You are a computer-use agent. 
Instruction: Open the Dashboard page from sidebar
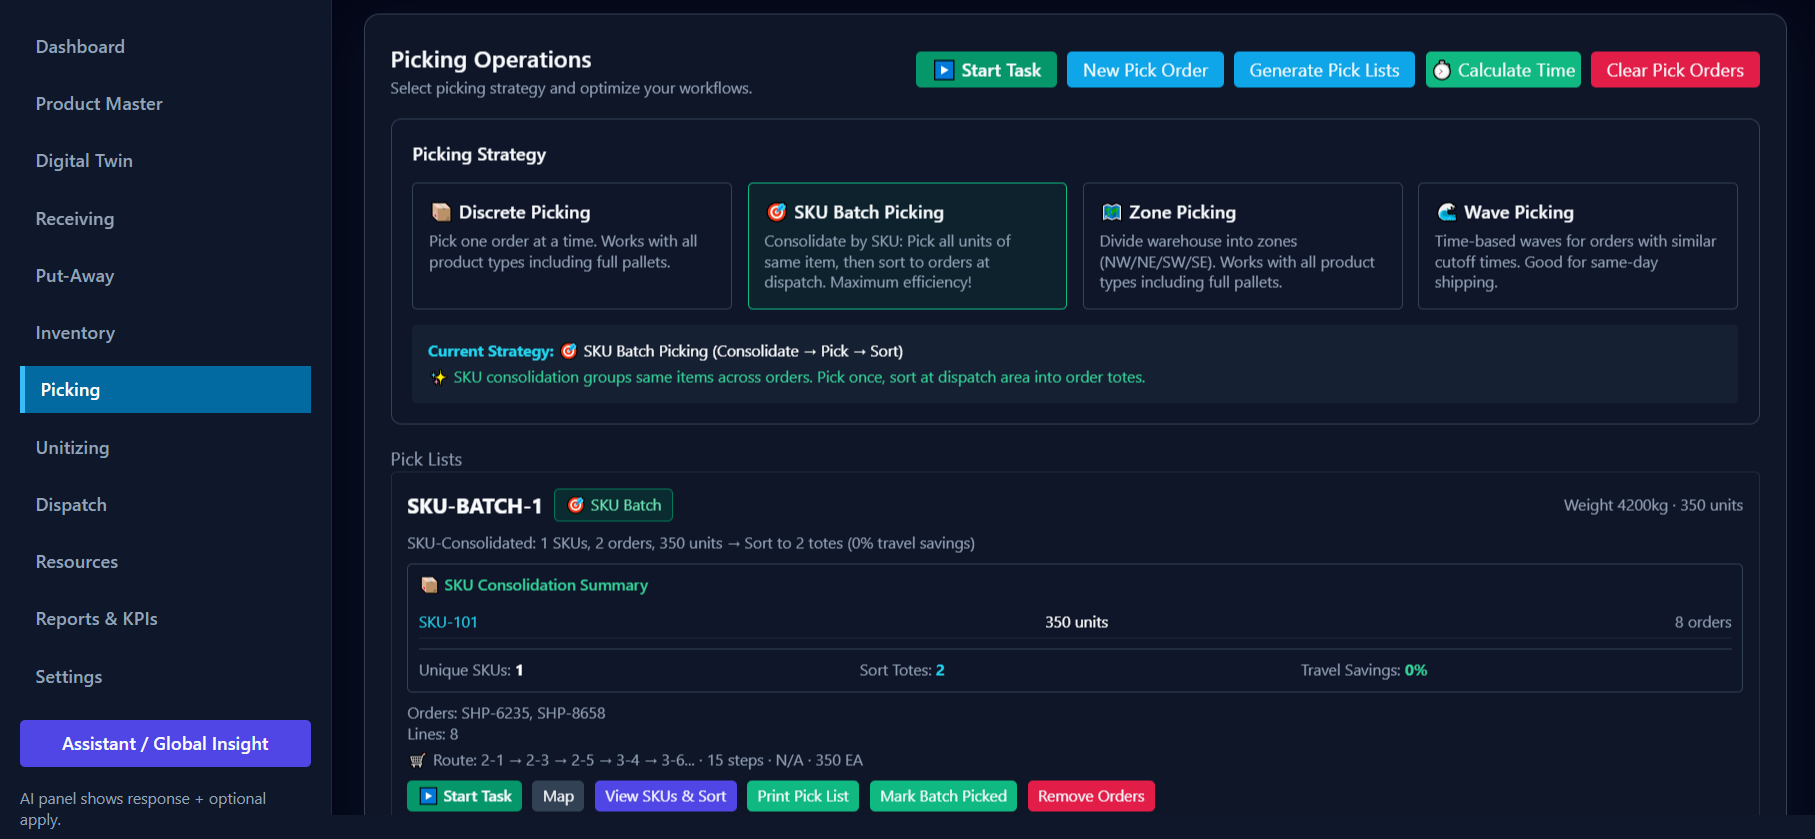pyautogui.click(x=80, y=47)
